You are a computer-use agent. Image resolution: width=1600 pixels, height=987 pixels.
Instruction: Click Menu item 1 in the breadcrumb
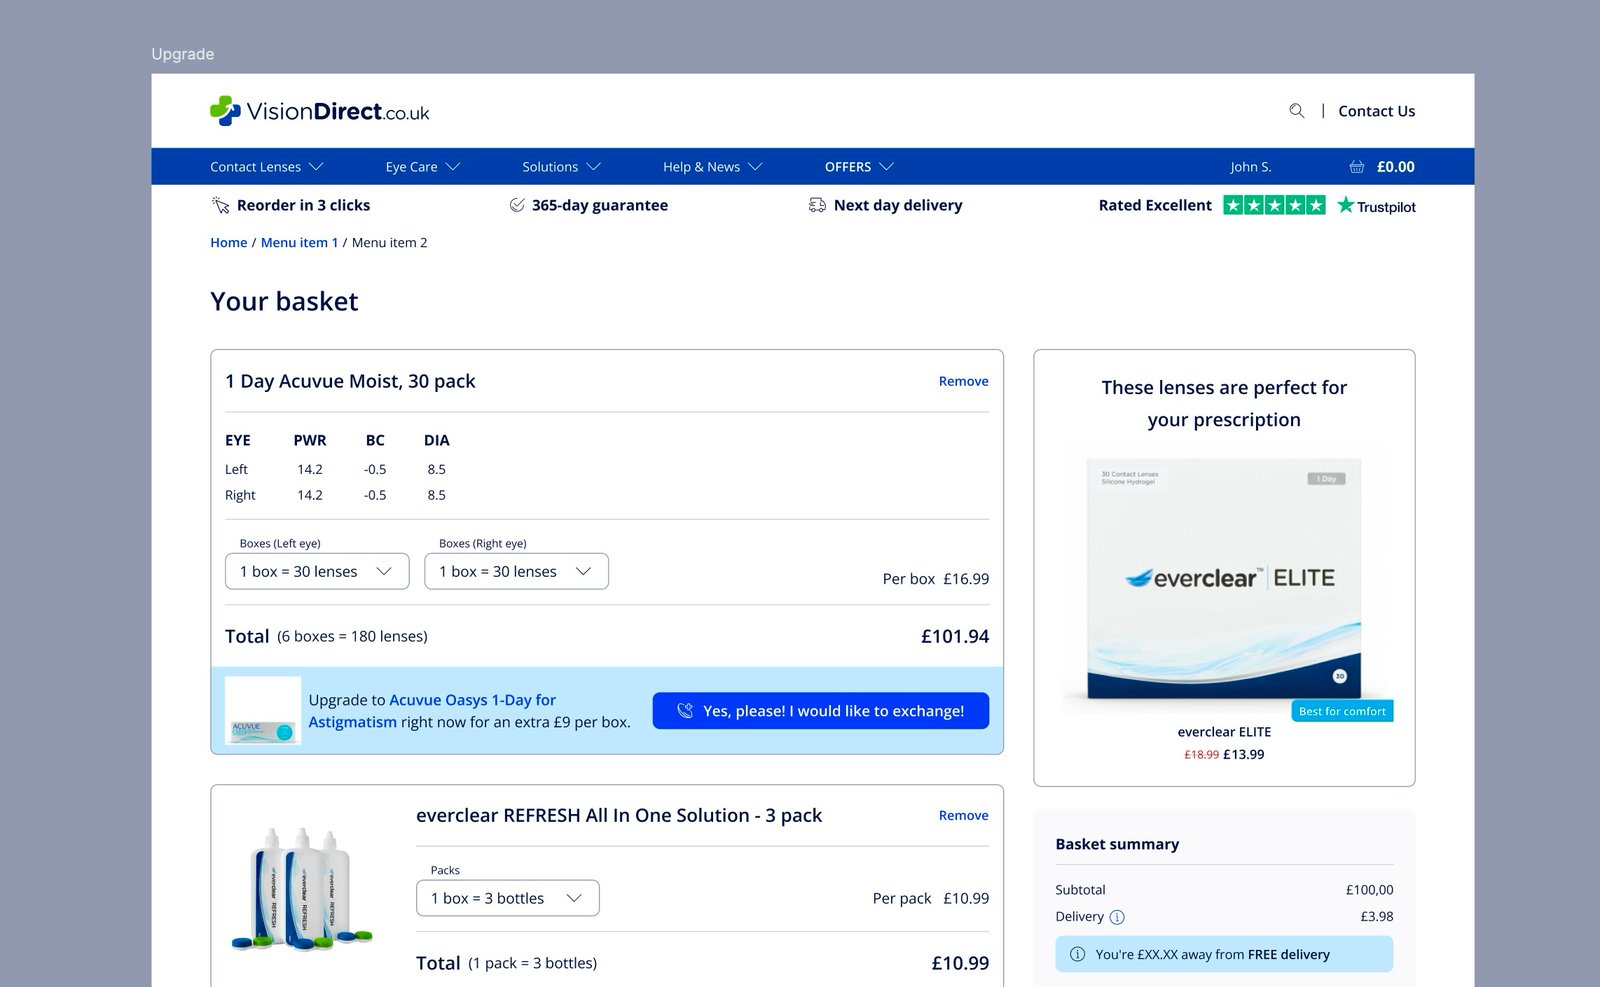[x=299, y=242]
